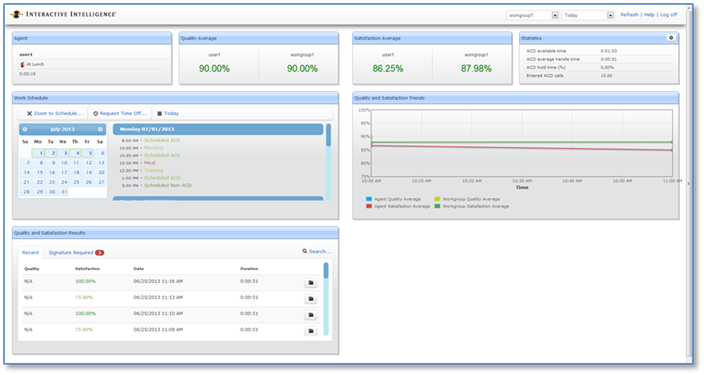Click the red Signature Required count badge
Viewport: 704px width, 375px height.
tap(99, 253)
